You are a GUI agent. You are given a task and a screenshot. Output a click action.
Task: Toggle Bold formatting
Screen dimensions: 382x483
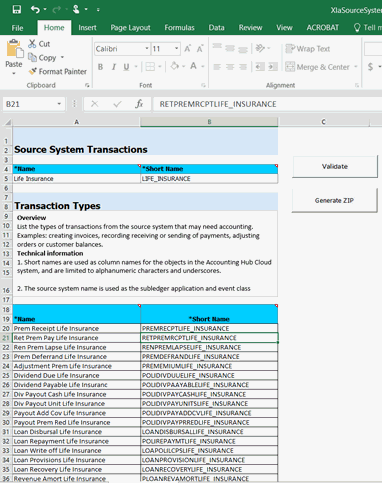(100, 67)
